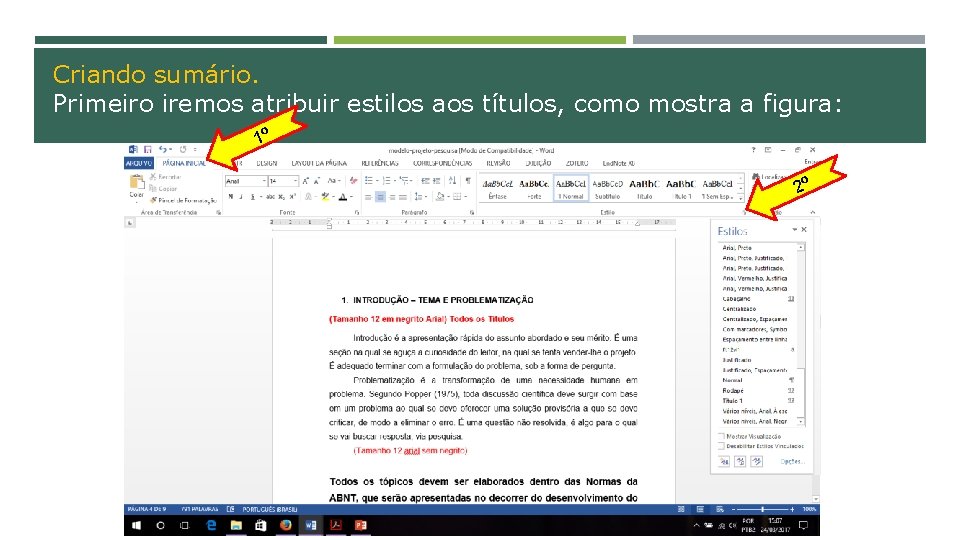Click the align left icon
960x540 pixels.
369,197
